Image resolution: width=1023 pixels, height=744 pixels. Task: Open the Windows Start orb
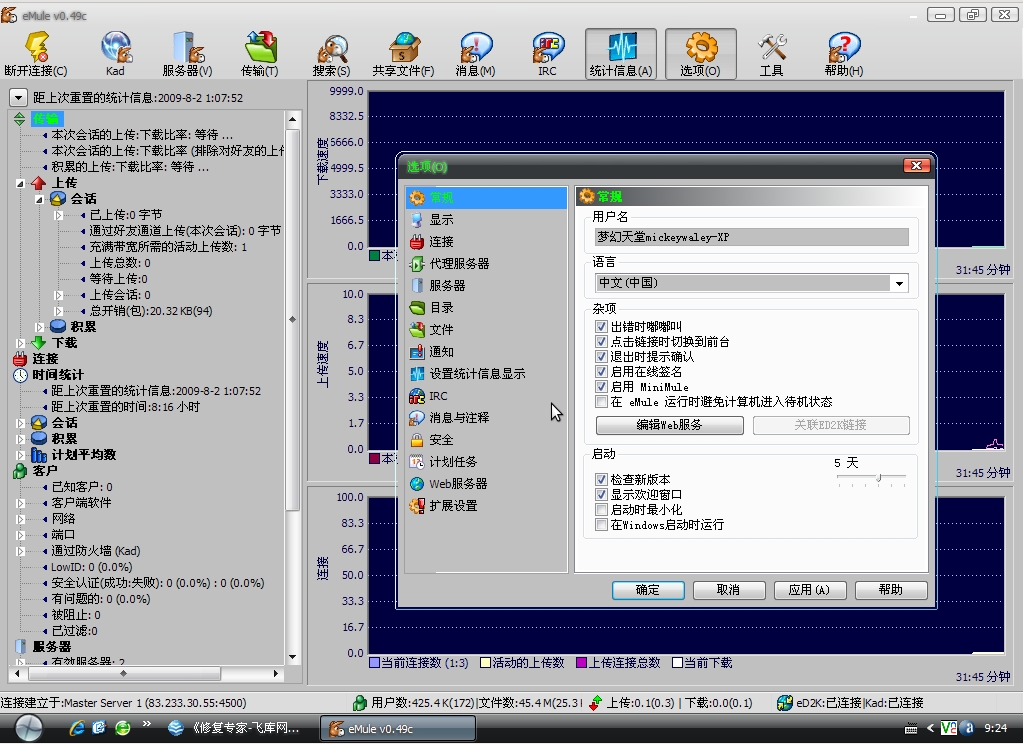[x=29, y=727]
